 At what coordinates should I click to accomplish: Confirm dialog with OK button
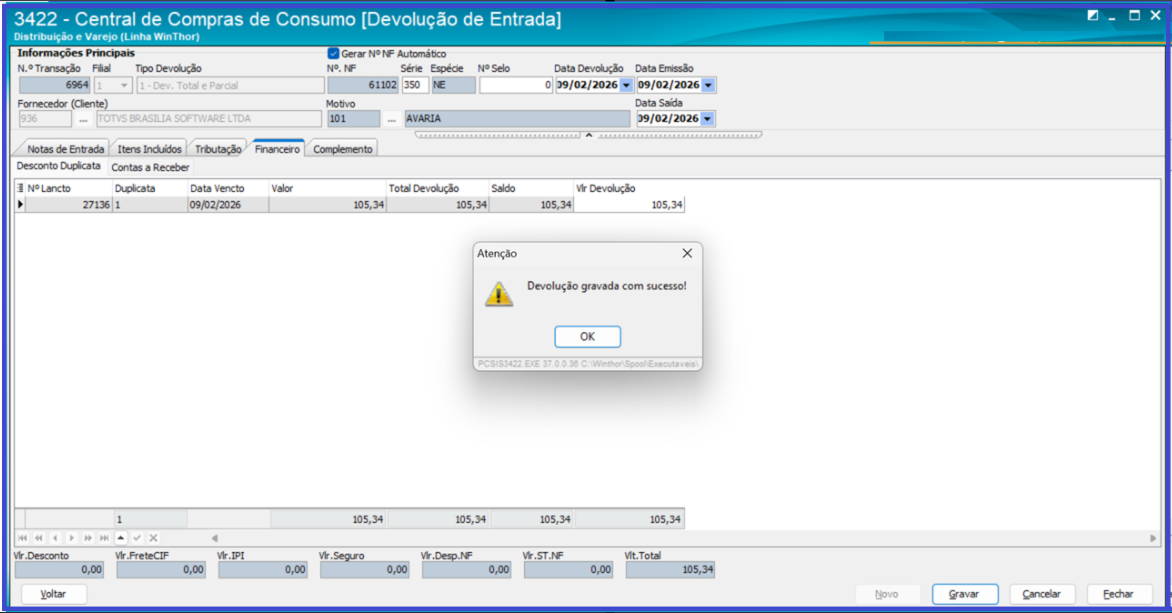[x=587, y=336]
